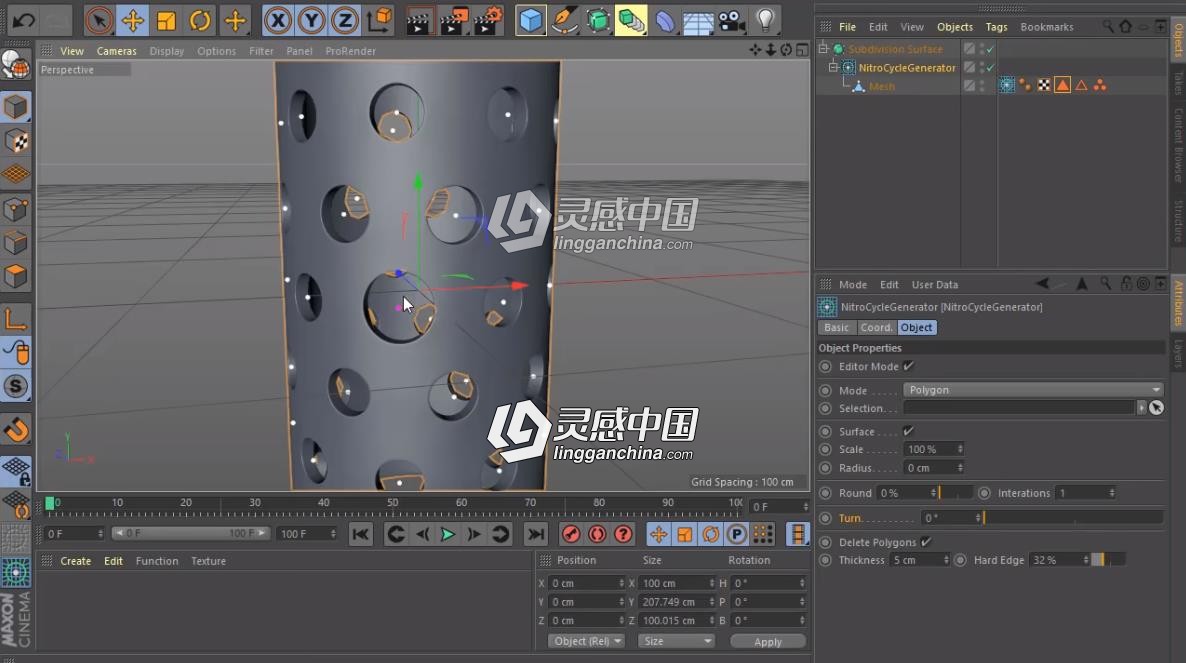
Task: Click the coordinate system icon
Action: [x=379, y=20]
